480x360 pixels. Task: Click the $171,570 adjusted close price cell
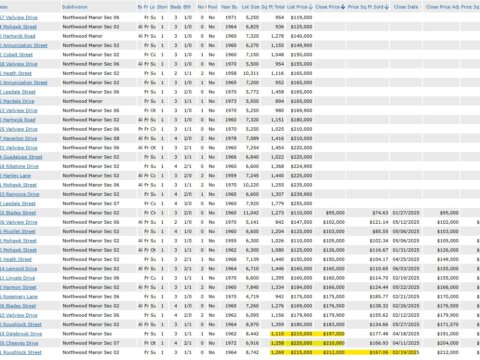(x=448, y=325)
